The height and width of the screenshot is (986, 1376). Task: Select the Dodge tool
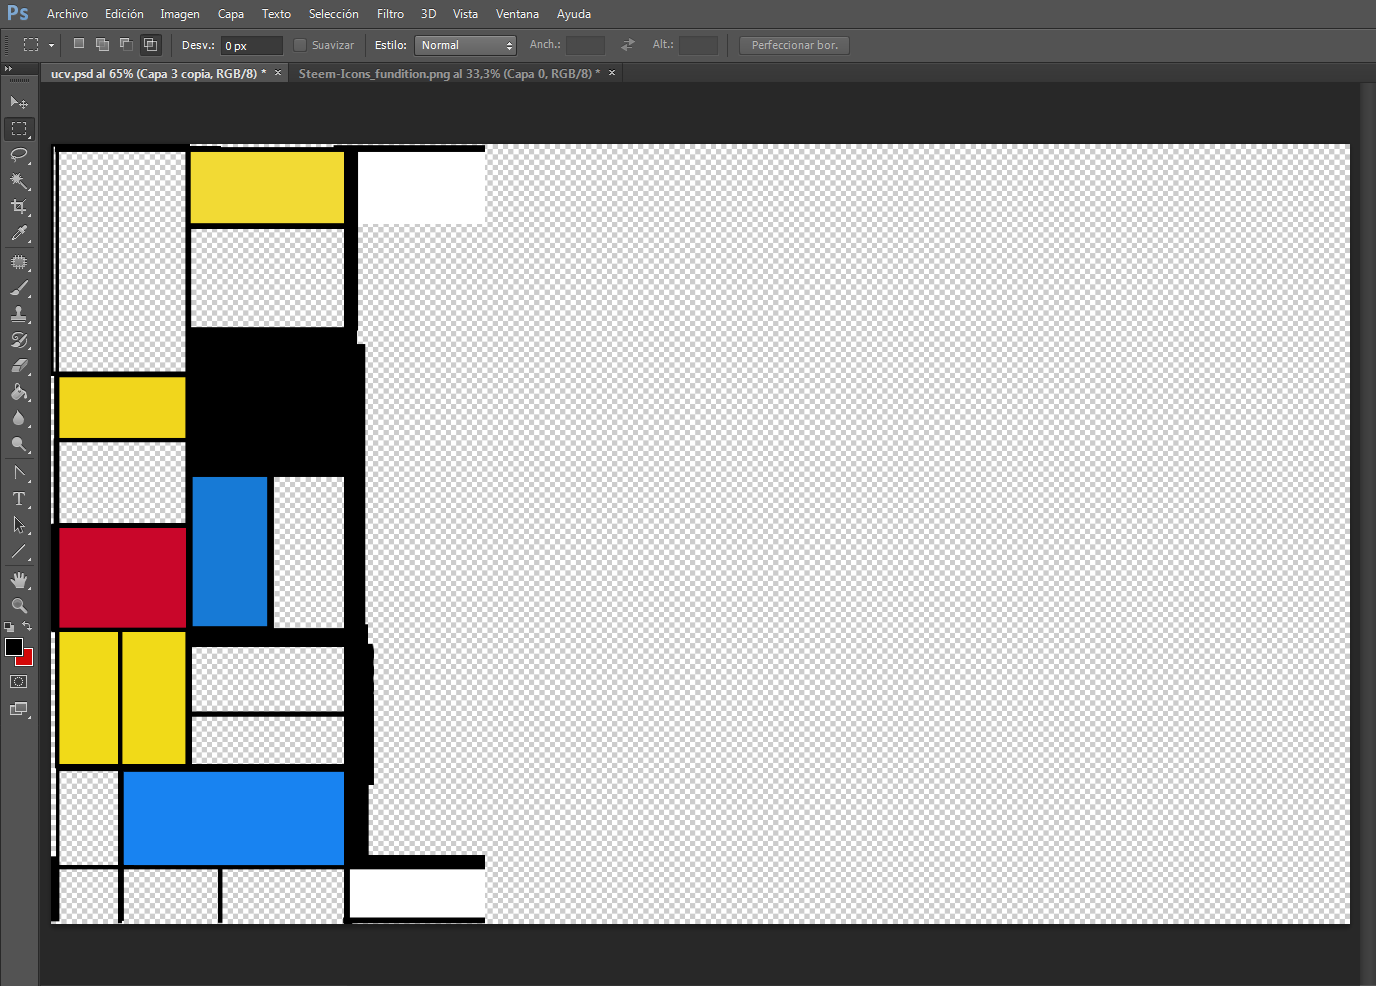click(x=19, y=444)
